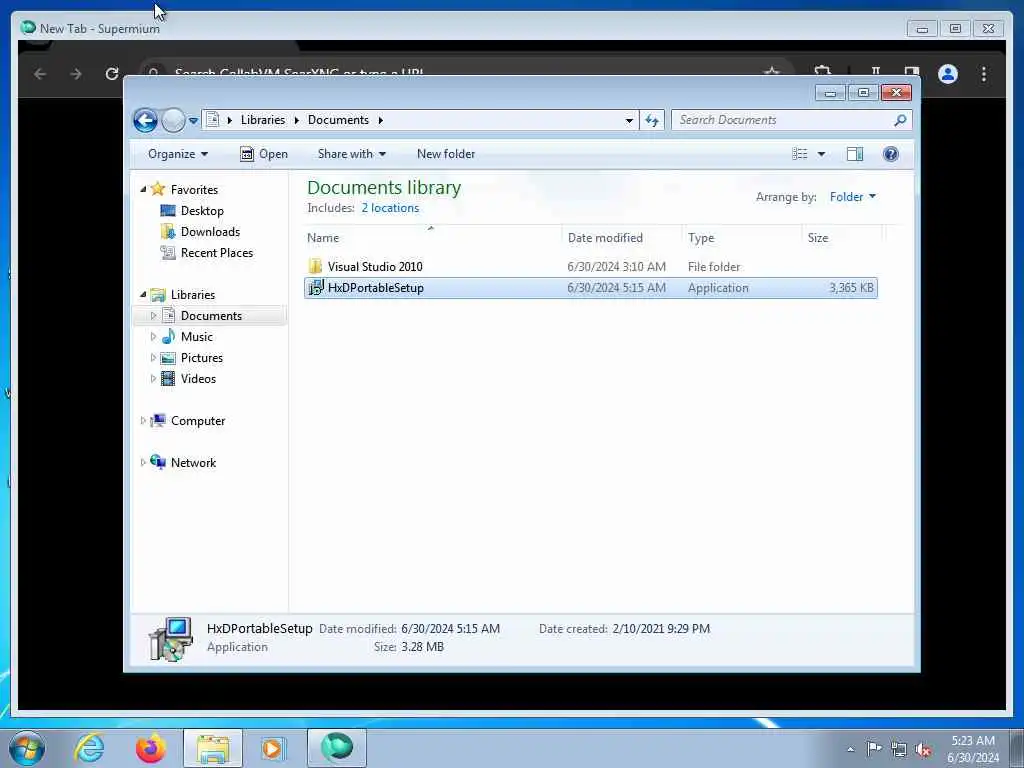
Task: Open Arrange by Folder dropdown
Action: click(853, 197)
